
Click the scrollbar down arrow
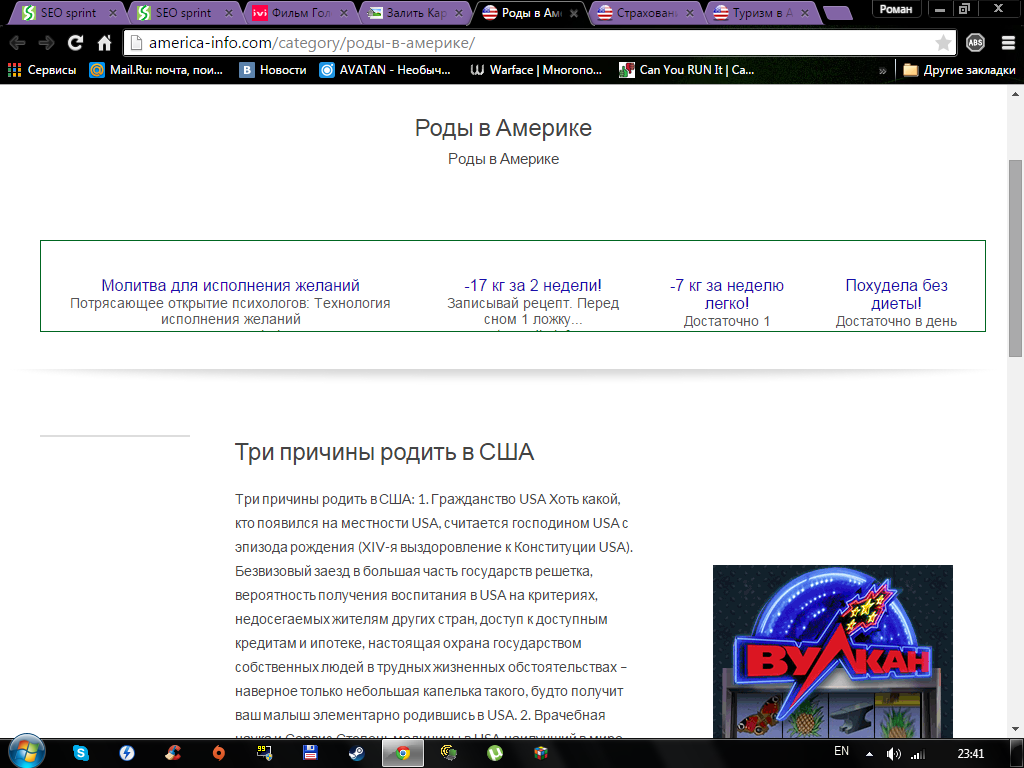(x=1015, y=729)
